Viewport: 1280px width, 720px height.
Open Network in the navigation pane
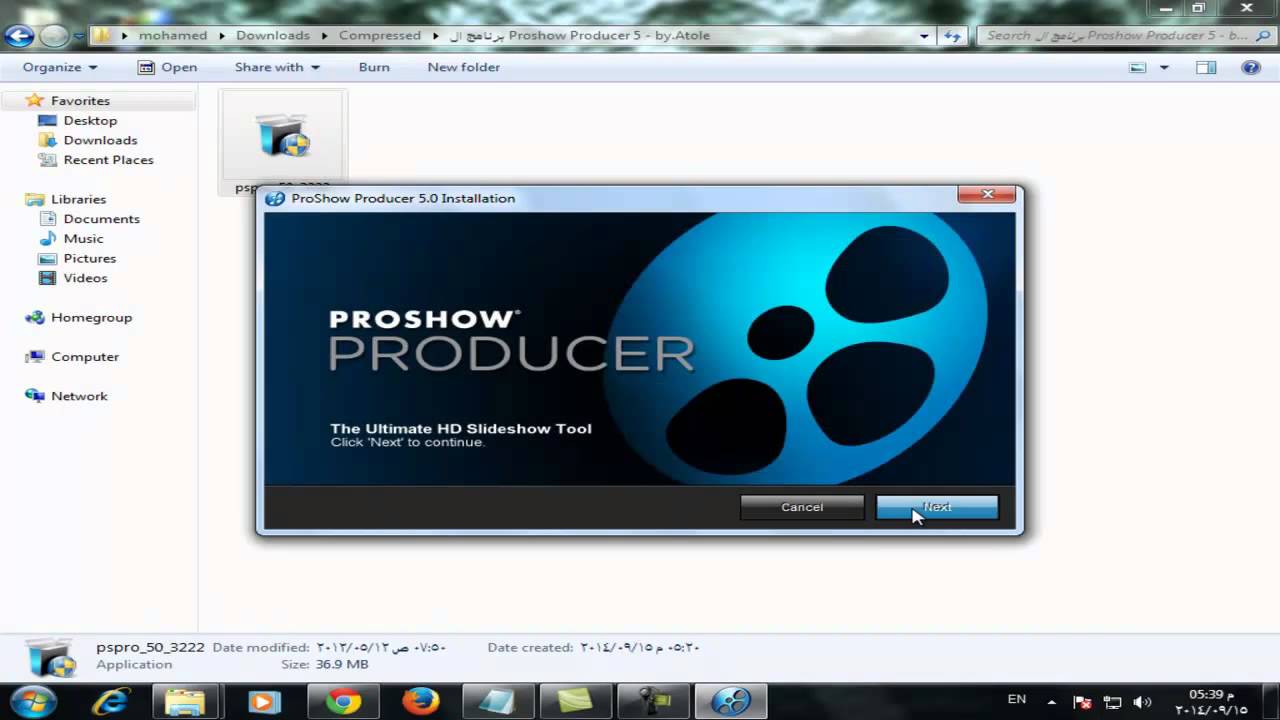point(79,396)
